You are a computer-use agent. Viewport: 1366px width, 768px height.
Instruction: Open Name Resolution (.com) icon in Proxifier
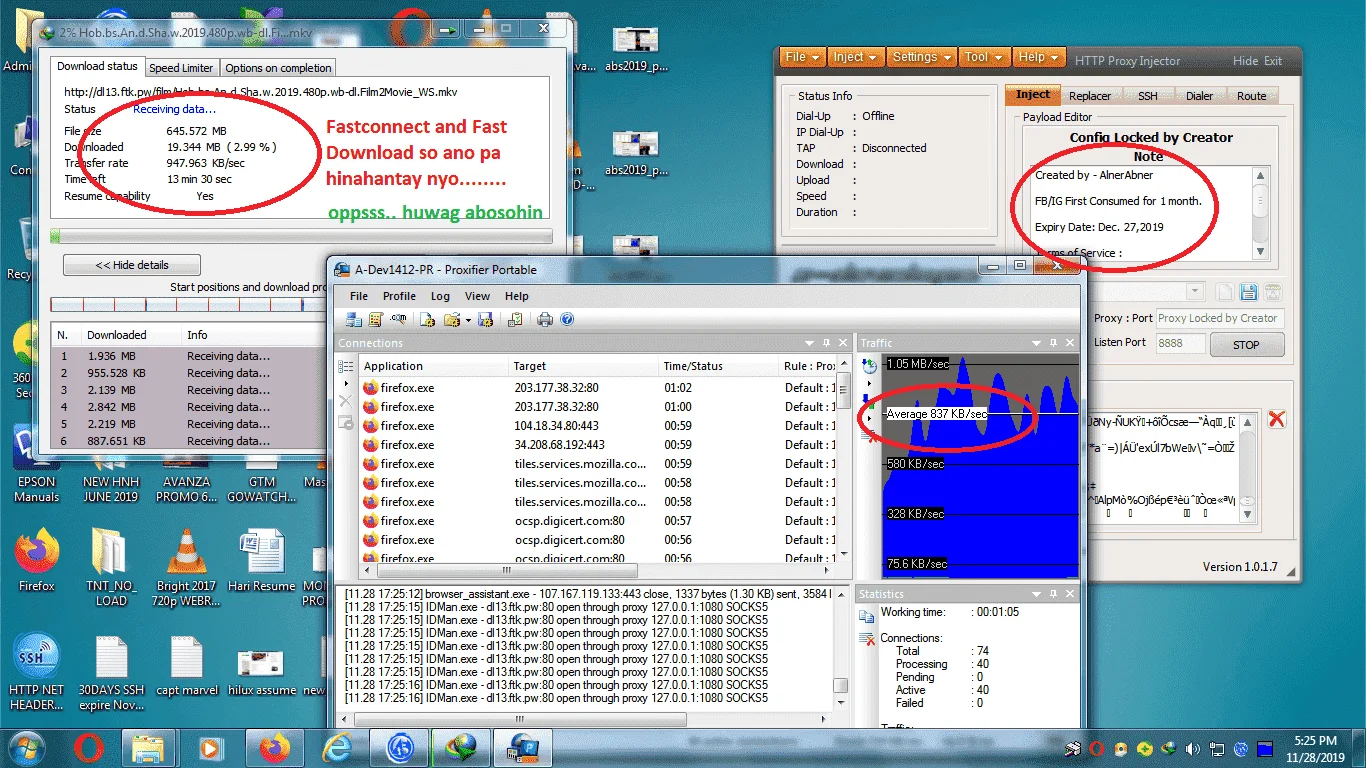pyautogui.click(x=398, y=319)
